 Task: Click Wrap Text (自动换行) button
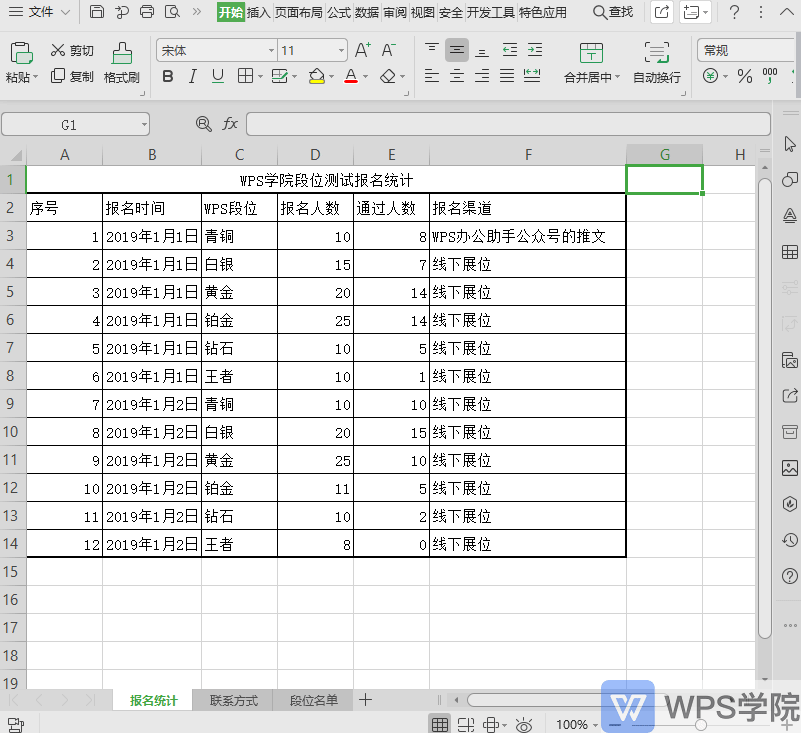tap(656, 63)
